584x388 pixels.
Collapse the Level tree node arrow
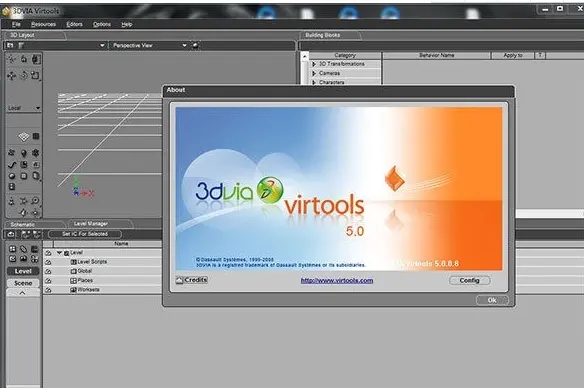click(59, 252)
